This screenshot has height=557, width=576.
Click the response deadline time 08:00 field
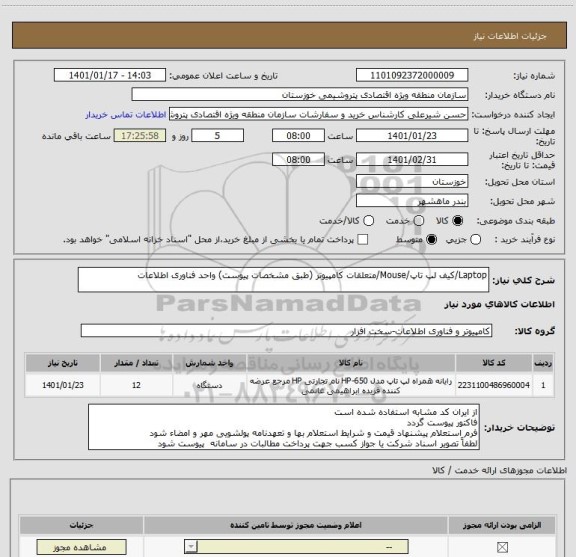coord(298,136)
